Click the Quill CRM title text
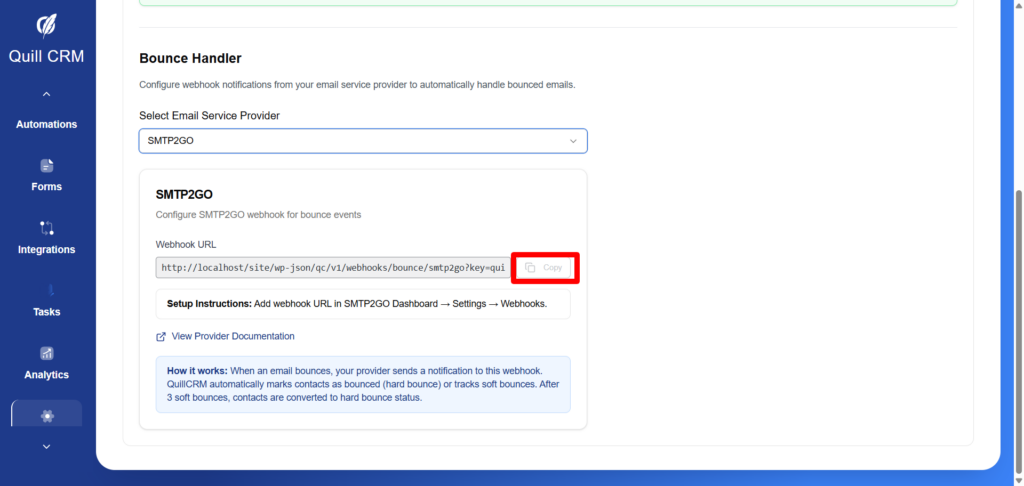This screenshot has height=486, width=1024. [47, 56]
